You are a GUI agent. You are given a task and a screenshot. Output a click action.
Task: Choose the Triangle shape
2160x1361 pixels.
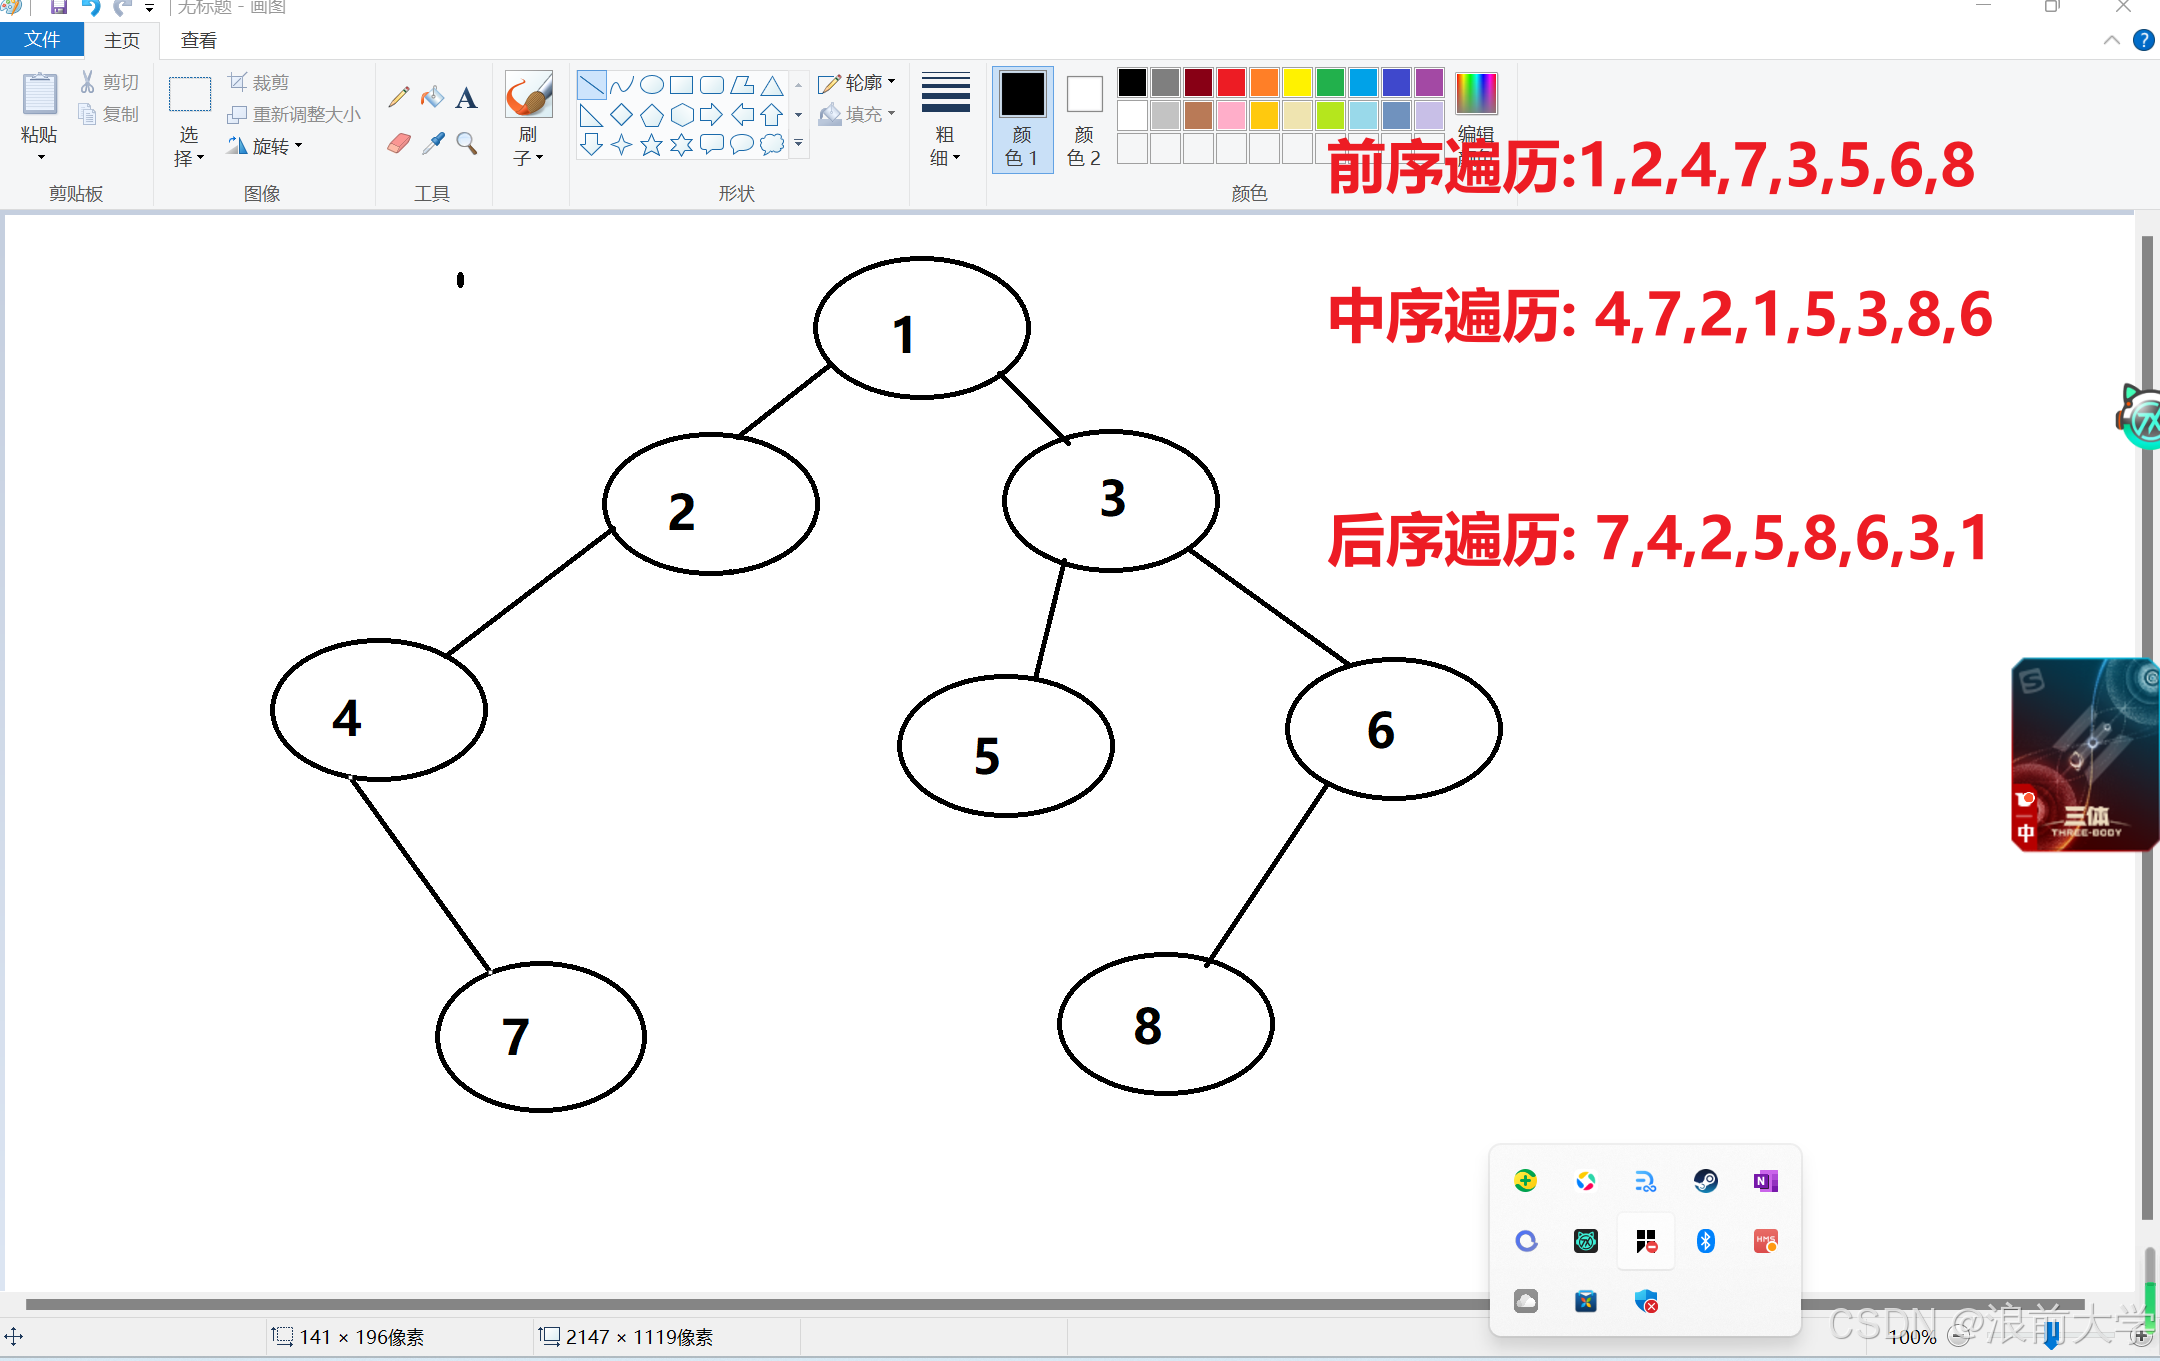771,85
